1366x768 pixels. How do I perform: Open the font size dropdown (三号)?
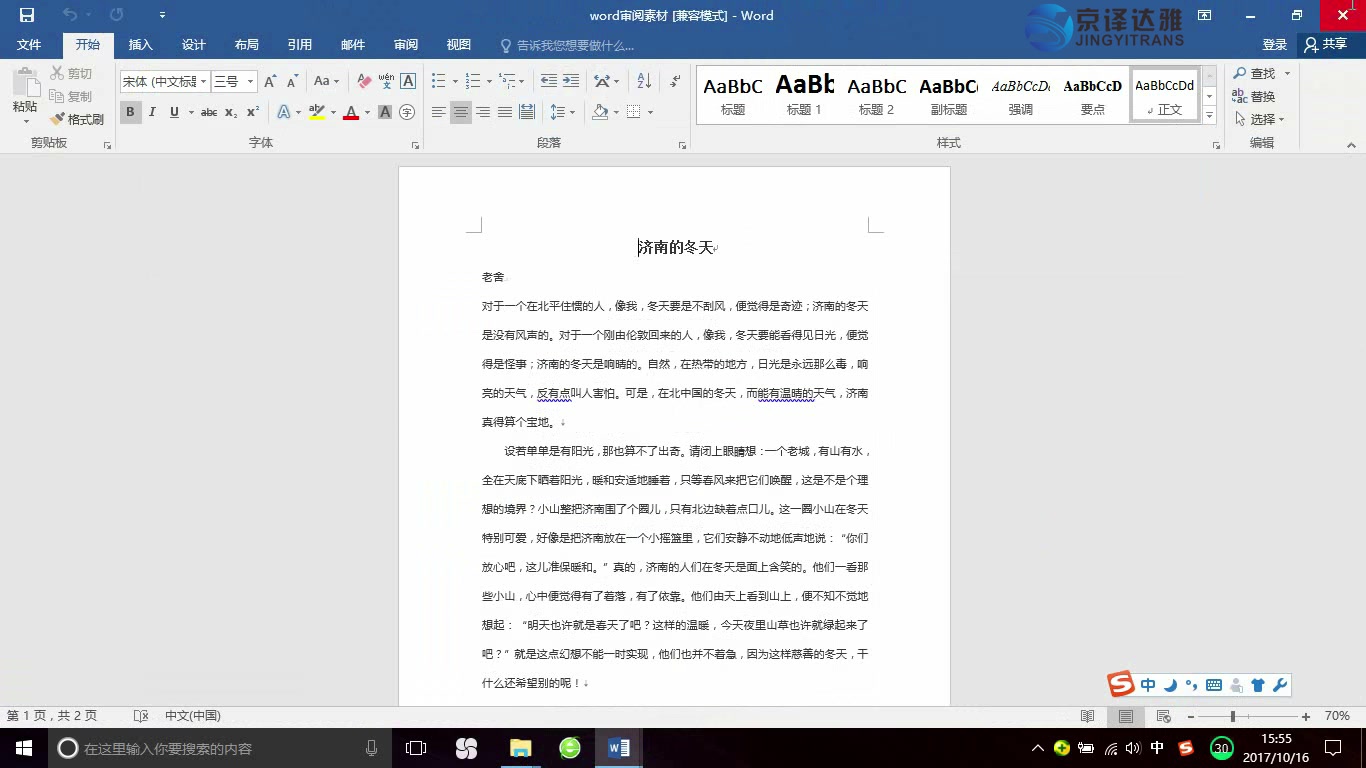tap(250, 82)
